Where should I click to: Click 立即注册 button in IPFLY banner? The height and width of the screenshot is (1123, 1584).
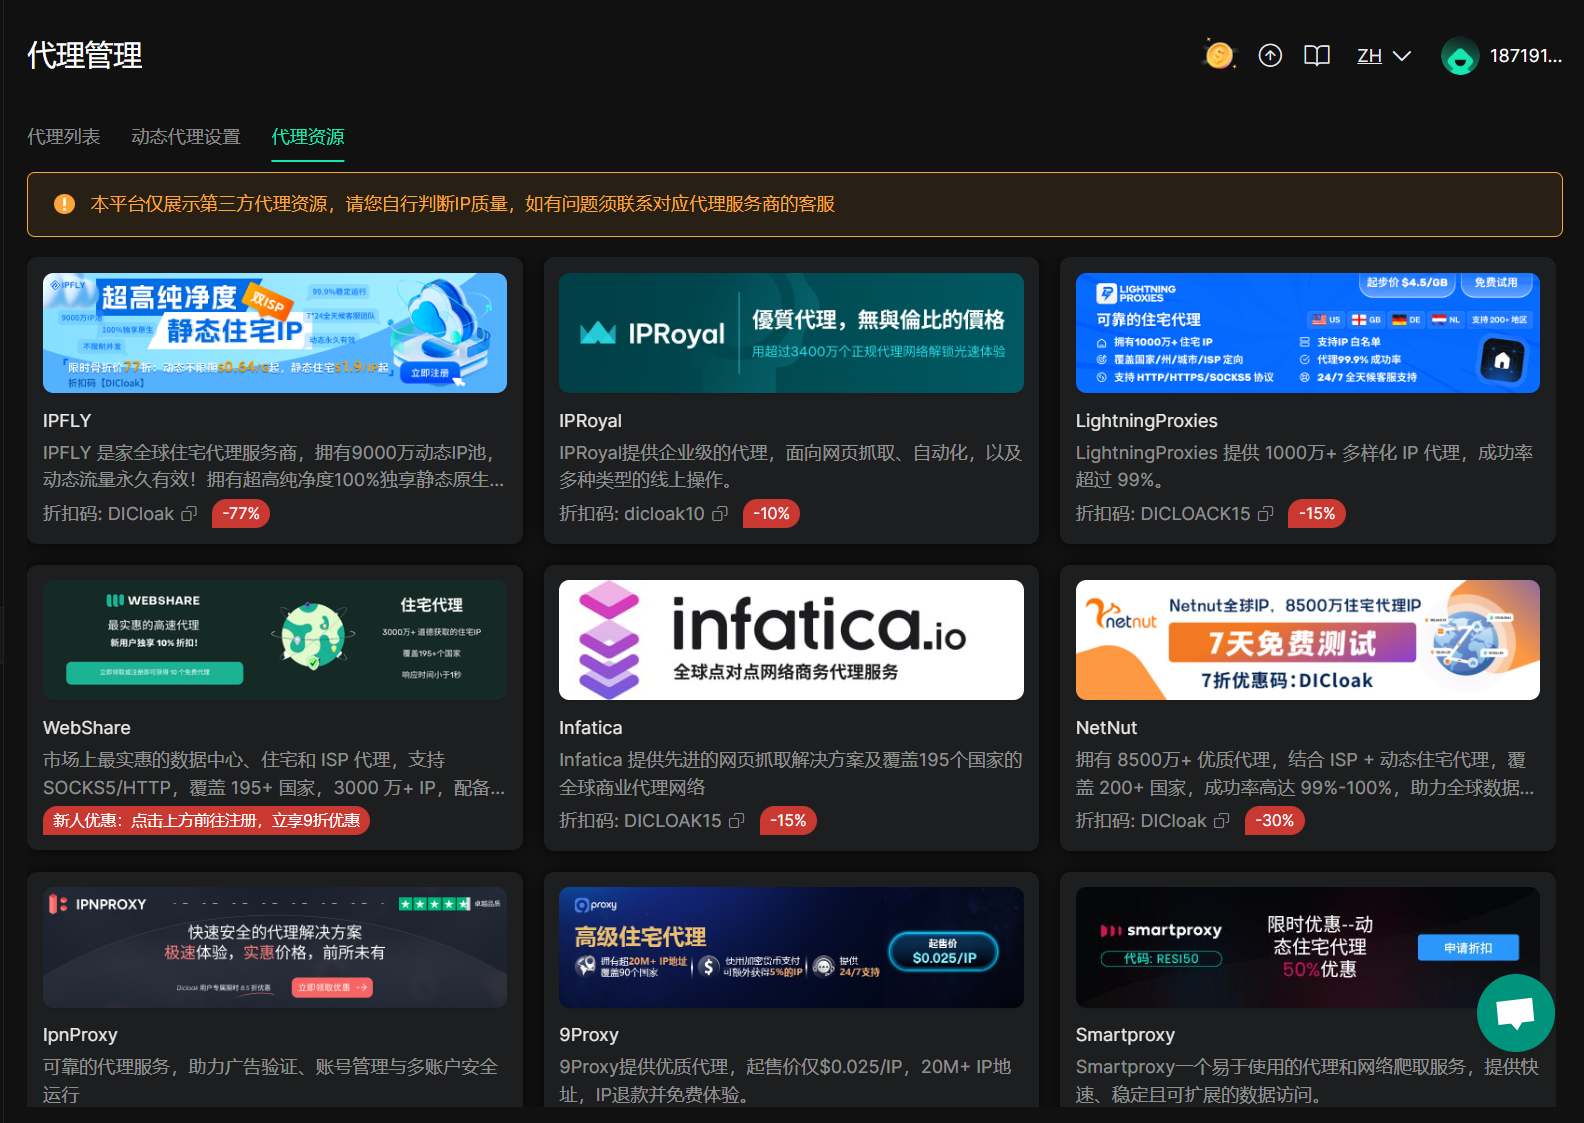[431, 373]
